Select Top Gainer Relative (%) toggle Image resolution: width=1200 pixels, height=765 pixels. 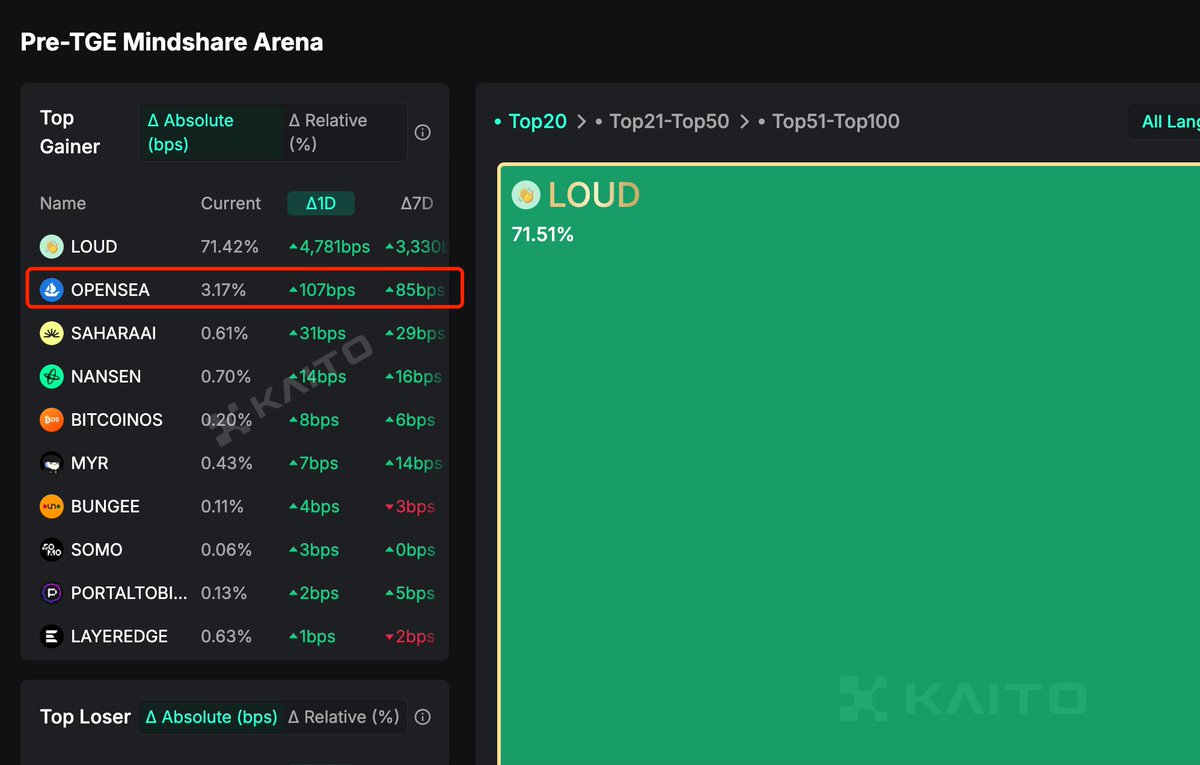point(344,132)
